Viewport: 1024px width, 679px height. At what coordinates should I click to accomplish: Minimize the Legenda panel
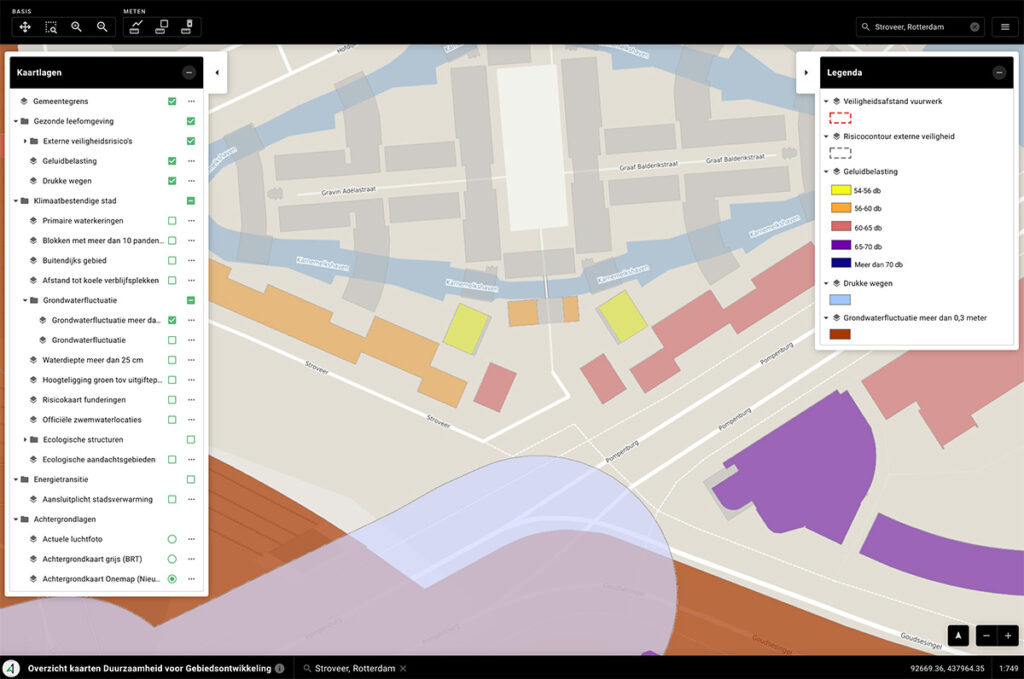click(x=998, y=73)
